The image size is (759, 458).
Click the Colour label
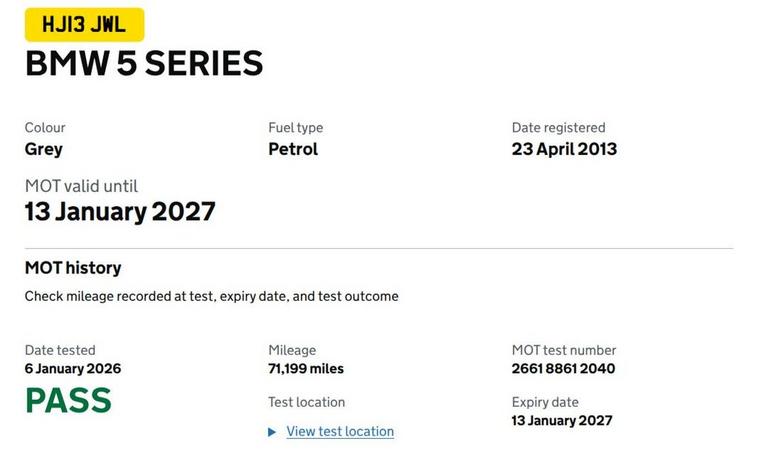click(45, 128)
